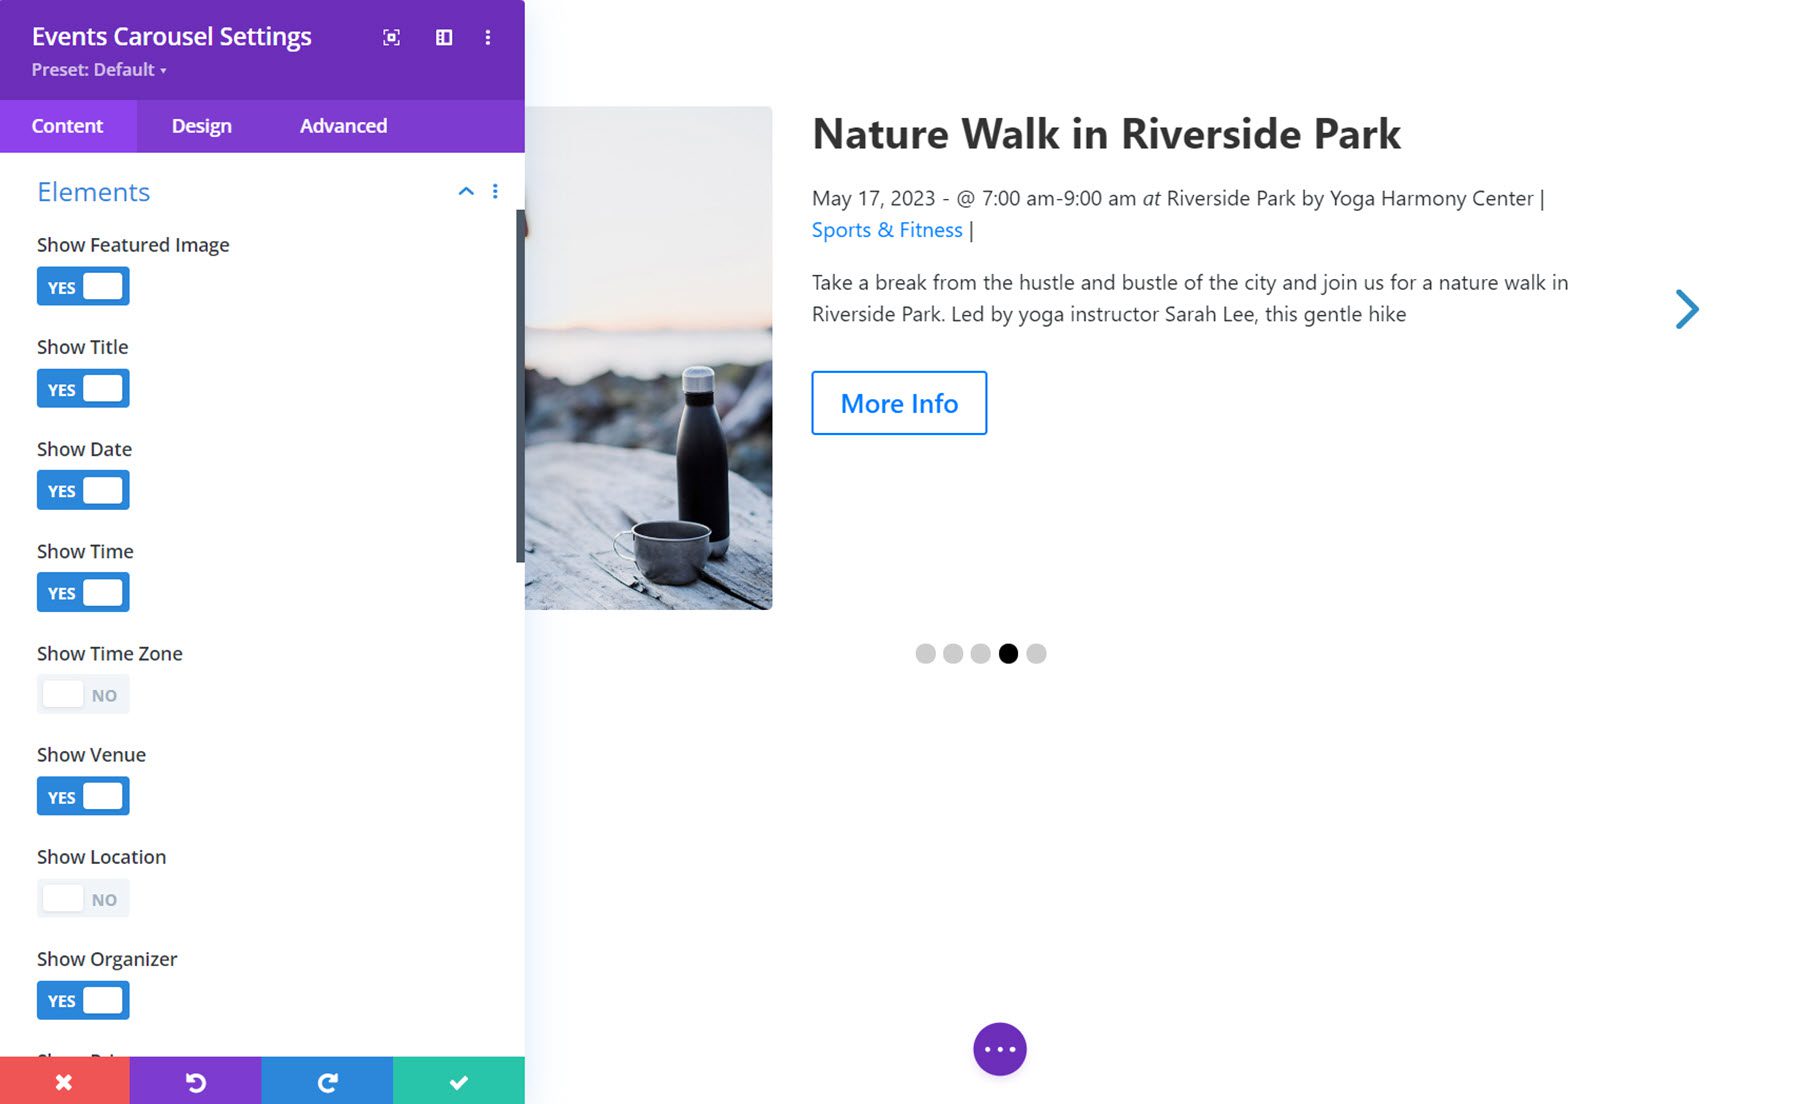Undo the last change
Screen dimensions: 1800x1104
point(196,1081)
